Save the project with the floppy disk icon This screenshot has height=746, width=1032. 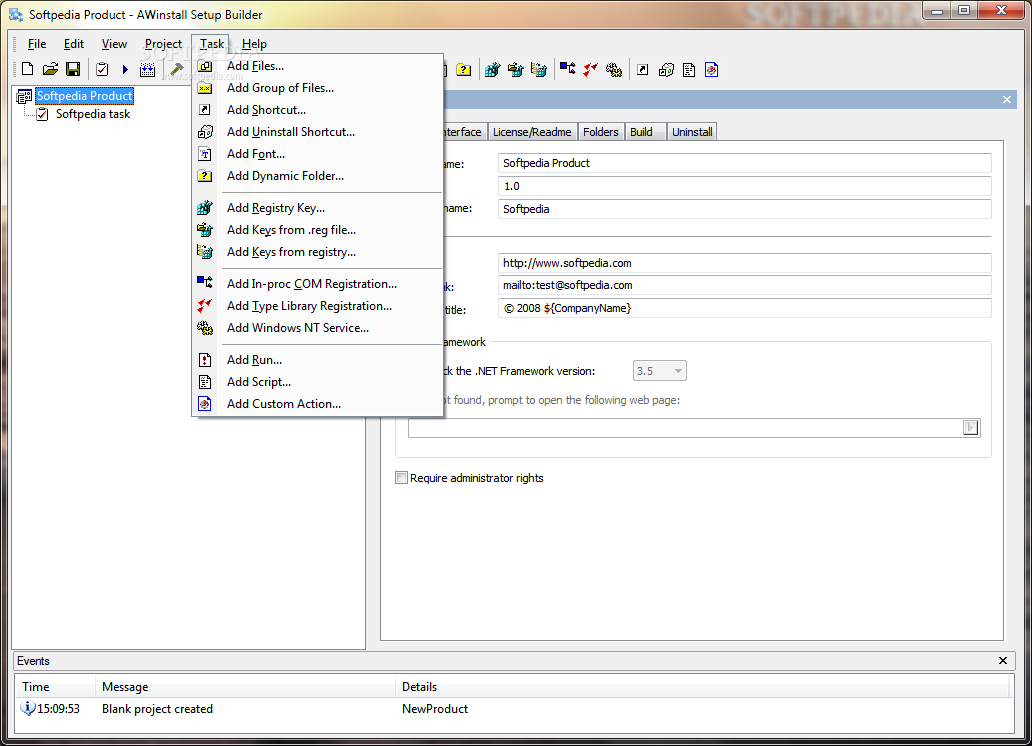pos(73,69)
